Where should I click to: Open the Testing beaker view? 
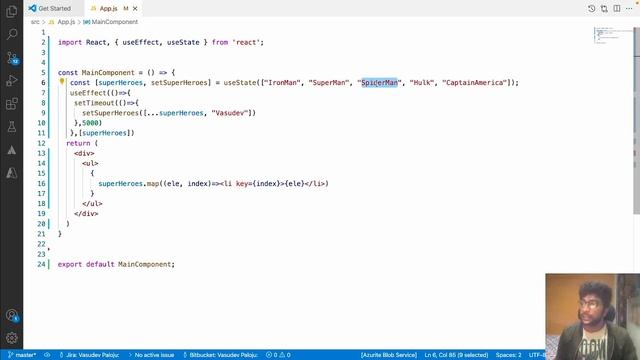click(x=11, y=127)
